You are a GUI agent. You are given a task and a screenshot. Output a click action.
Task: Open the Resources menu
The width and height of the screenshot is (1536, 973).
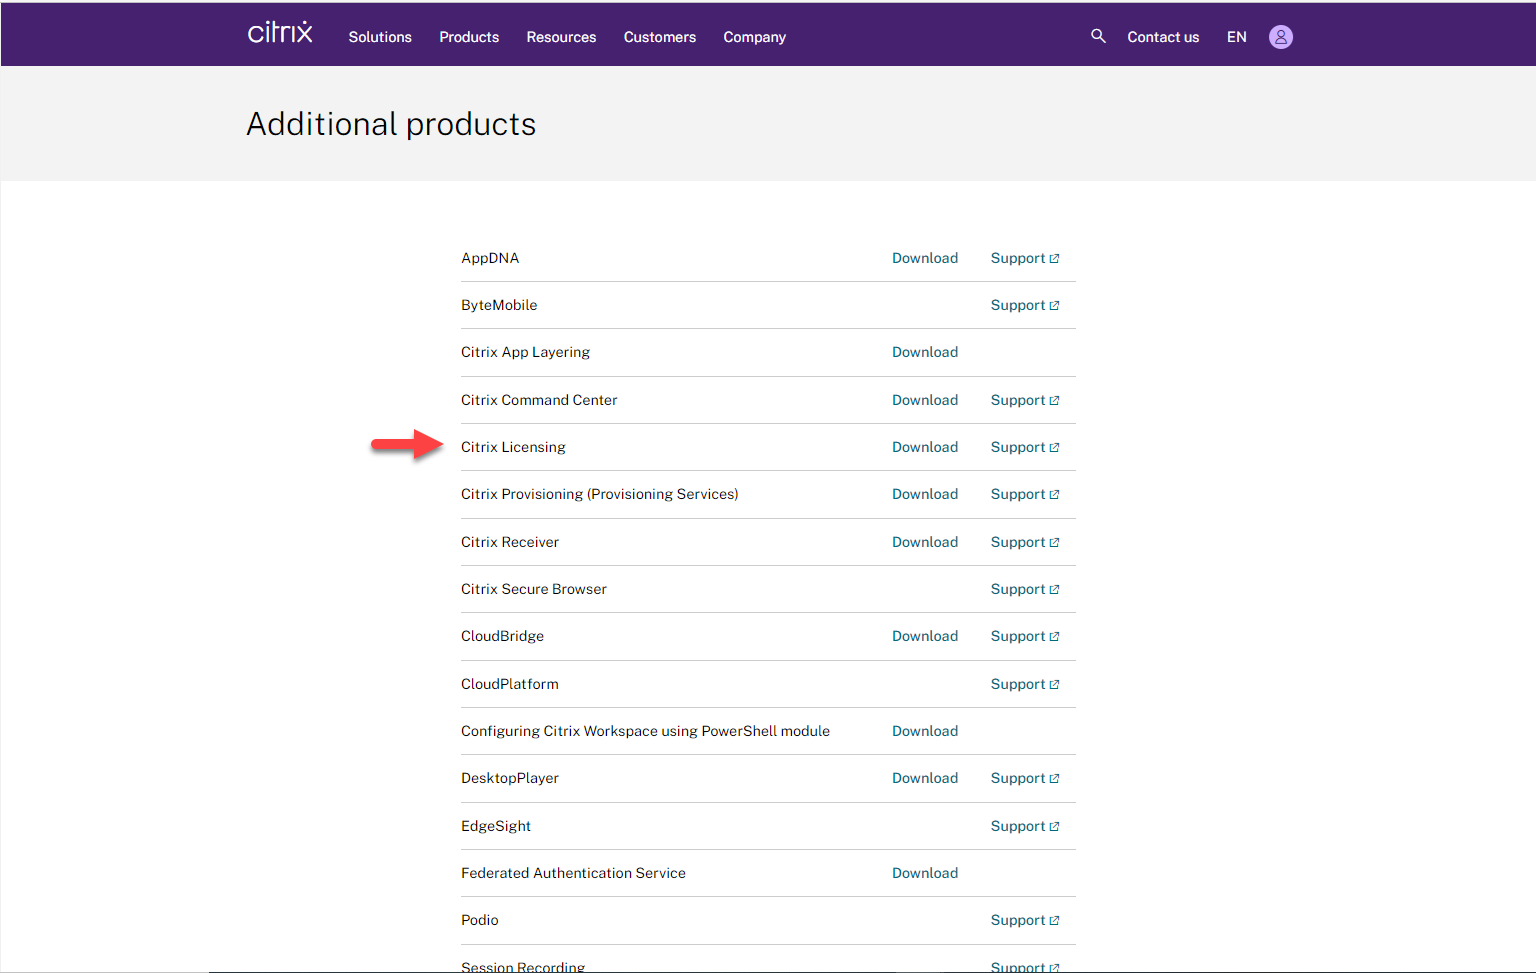click(x=561, y=37)
